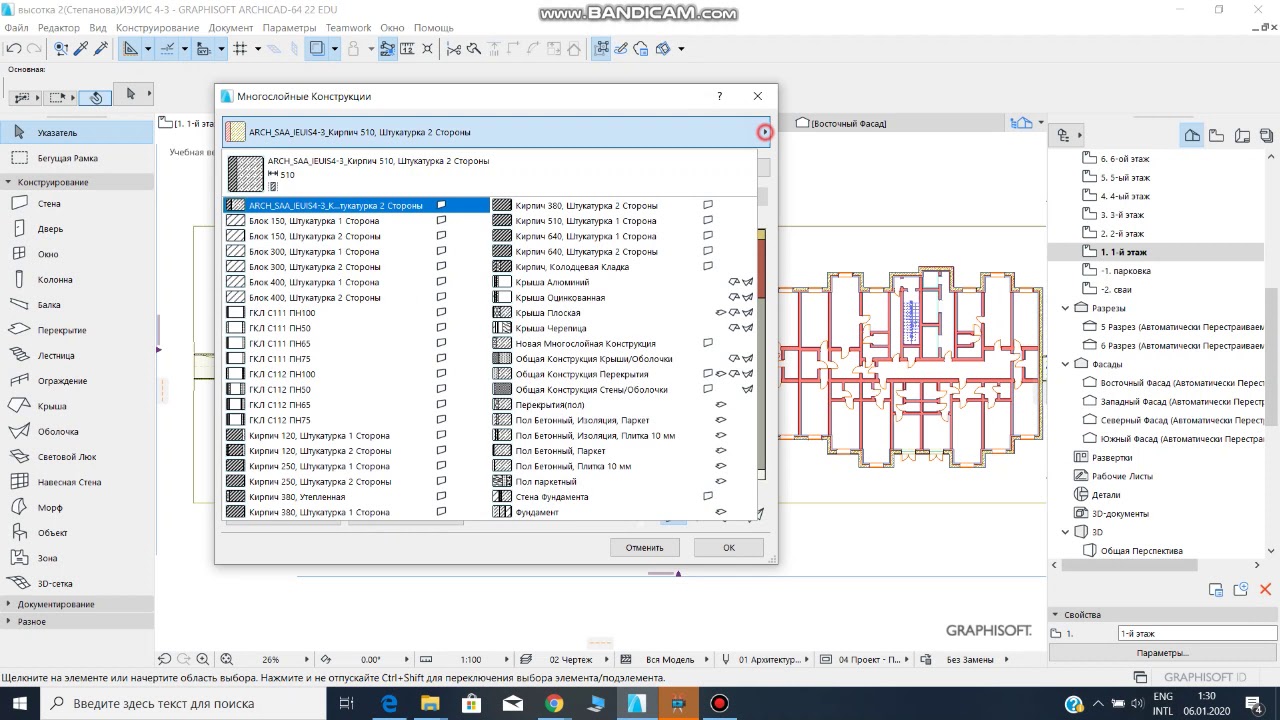Select the Стена (Wall) tool
Screen dimensions: 1280x720
[x=48, y=204]
